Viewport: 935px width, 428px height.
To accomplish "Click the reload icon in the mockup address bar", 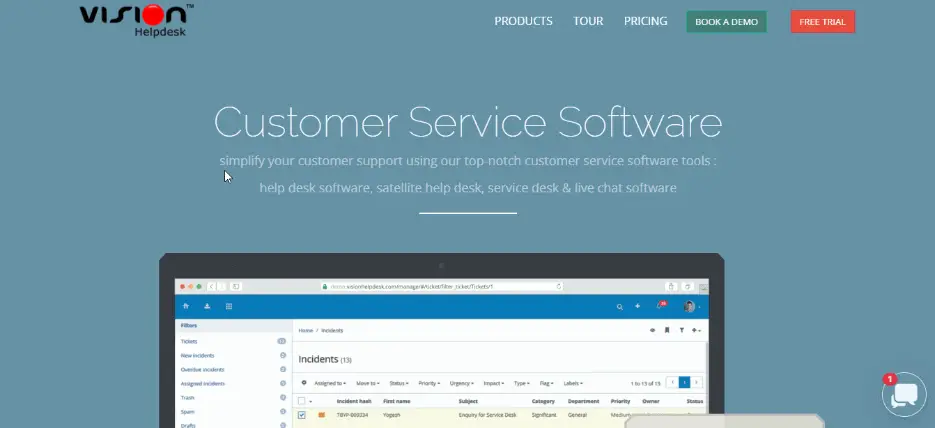I will pos(559,287).
